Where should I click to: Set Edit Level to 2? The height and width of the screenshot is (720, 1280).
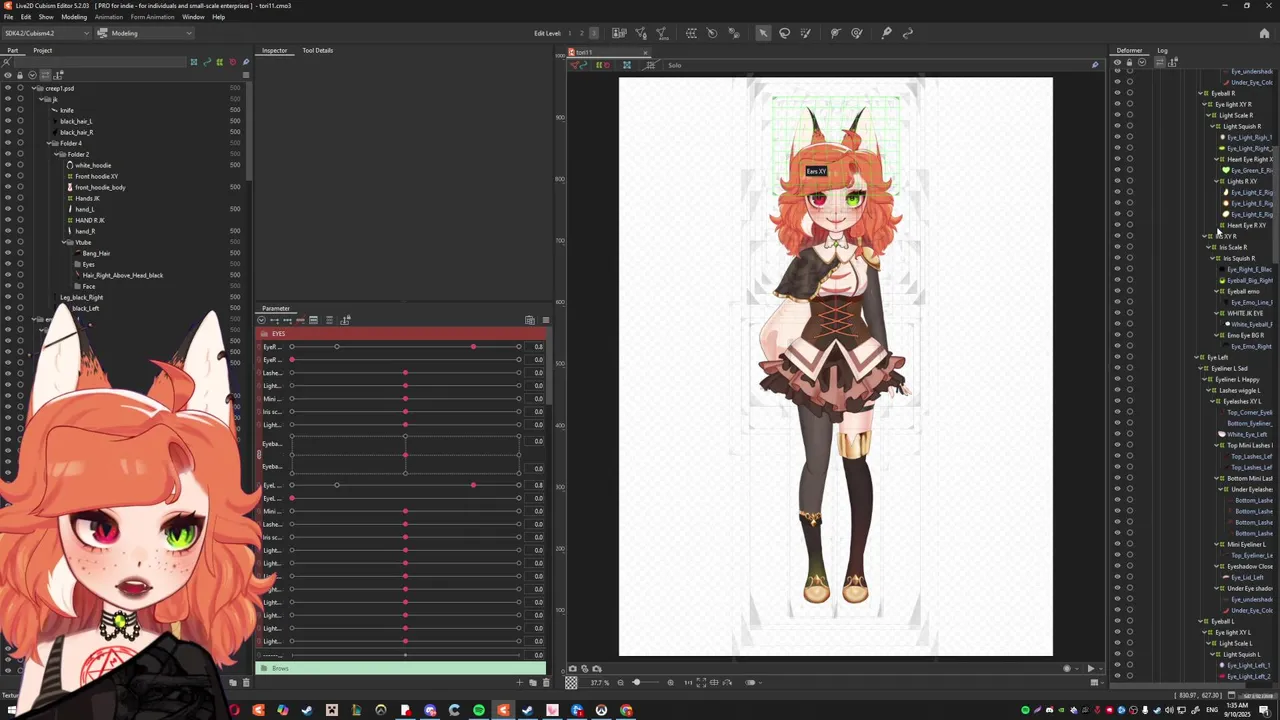582,33
